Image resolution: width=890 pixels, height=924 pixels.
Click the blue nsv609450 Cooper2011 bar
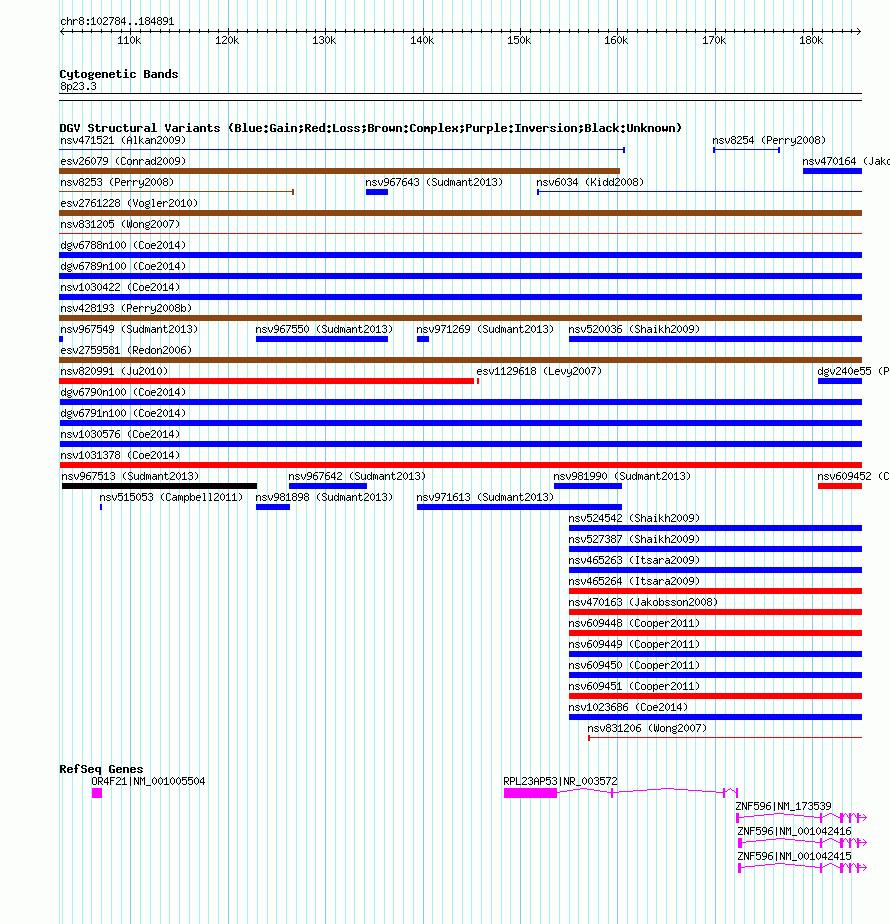pos(715,675)
